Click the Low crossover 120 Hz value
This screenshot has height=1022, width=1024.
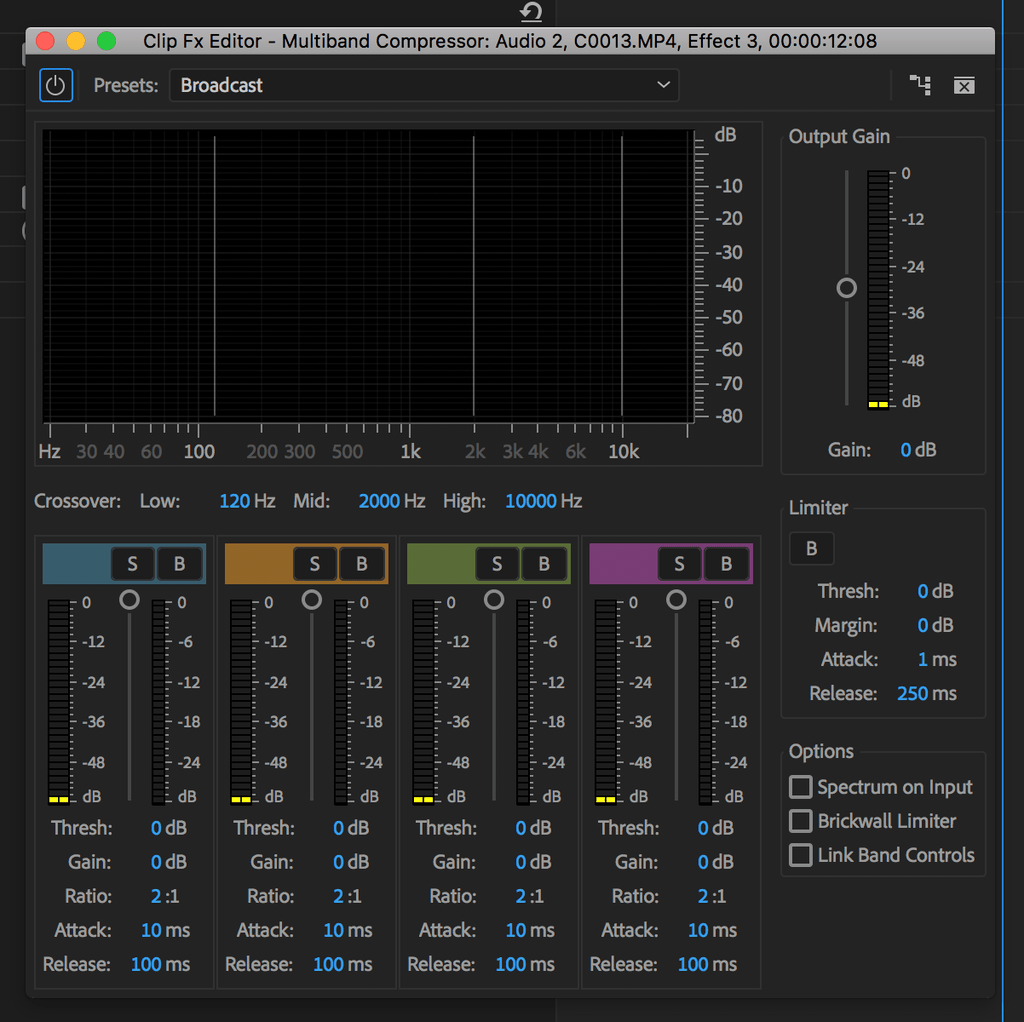pyautogui.click(x=247, y=501)
